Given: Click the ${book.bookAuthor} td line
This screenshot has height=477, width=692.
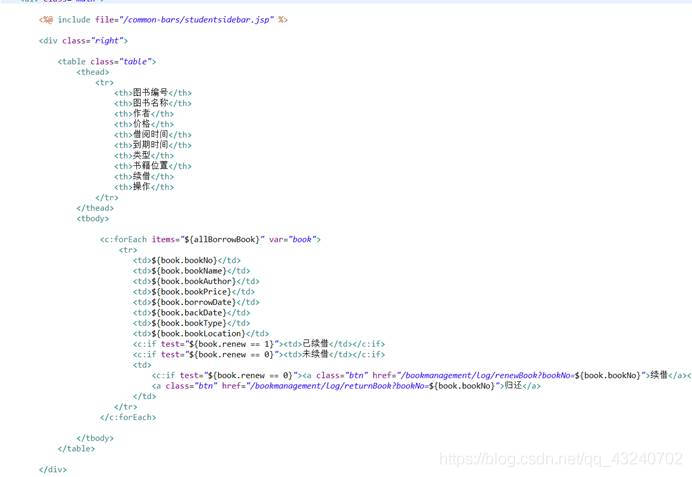Looking at the screenshot, I should 196,281.
